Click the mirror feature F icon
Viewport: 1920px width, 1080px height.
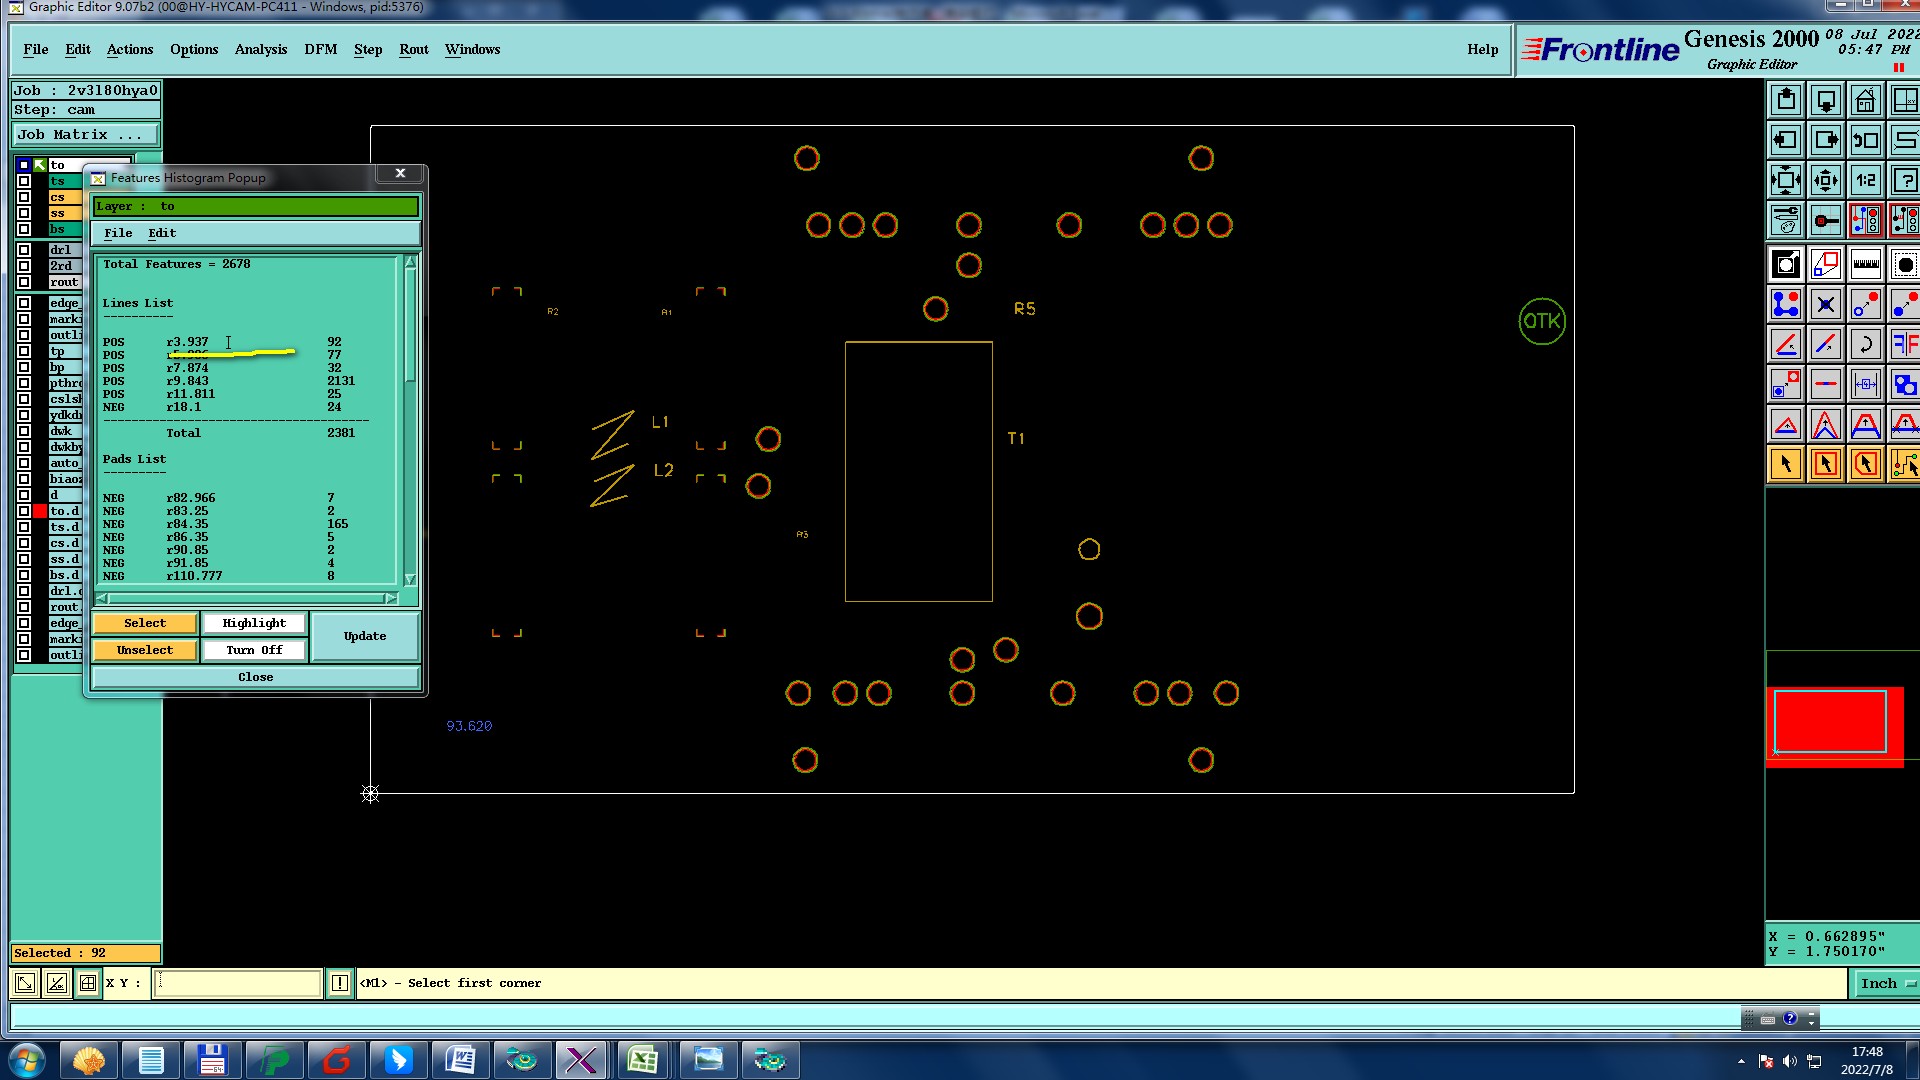[1904, 345]
